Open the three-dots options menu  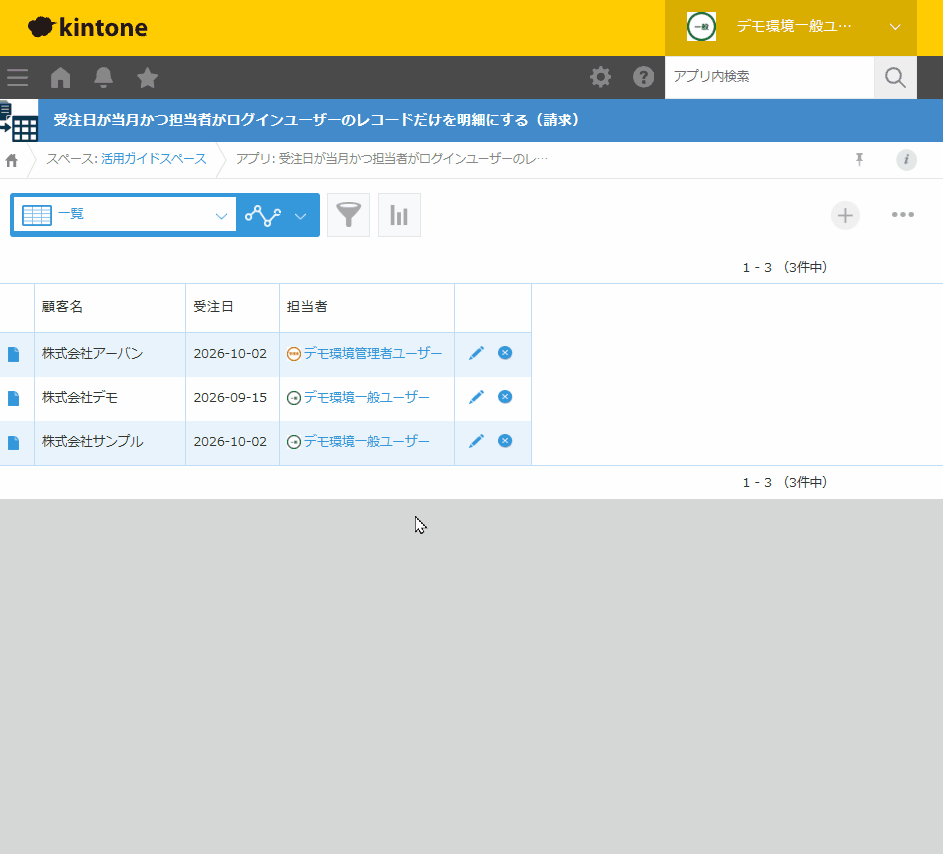[x=903, y=215]
